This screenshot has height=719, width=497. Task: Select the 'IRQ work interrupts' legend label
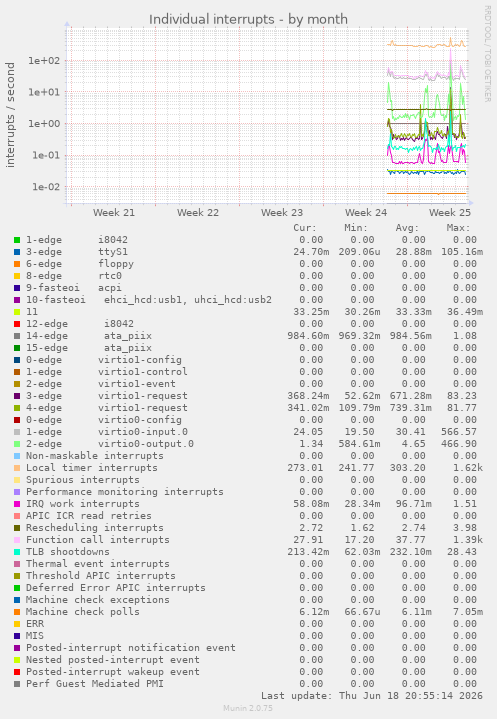83,504
